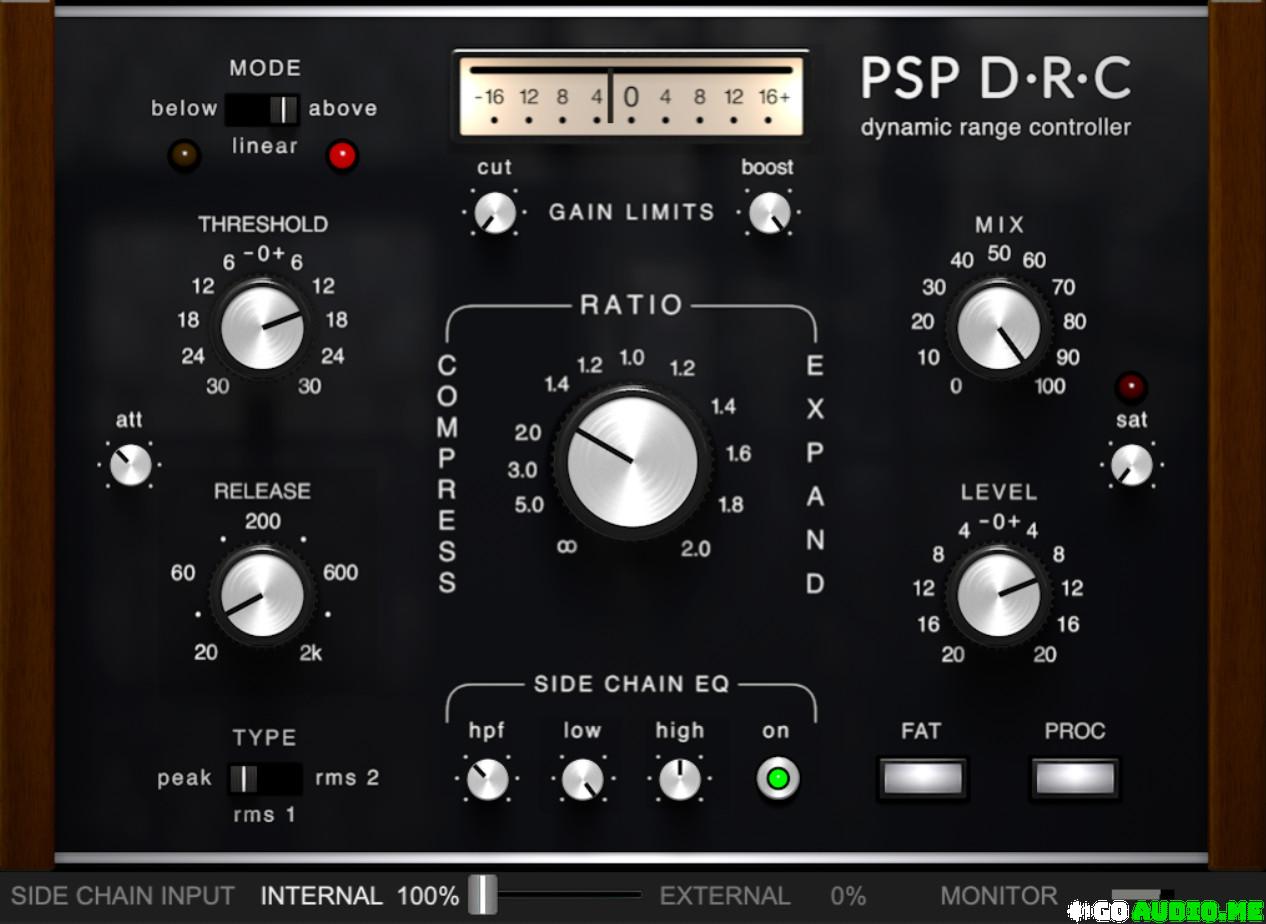Click the vertical EXPAND label
The width and height of the screenshot is (1266, 924).
pos(815,475)
